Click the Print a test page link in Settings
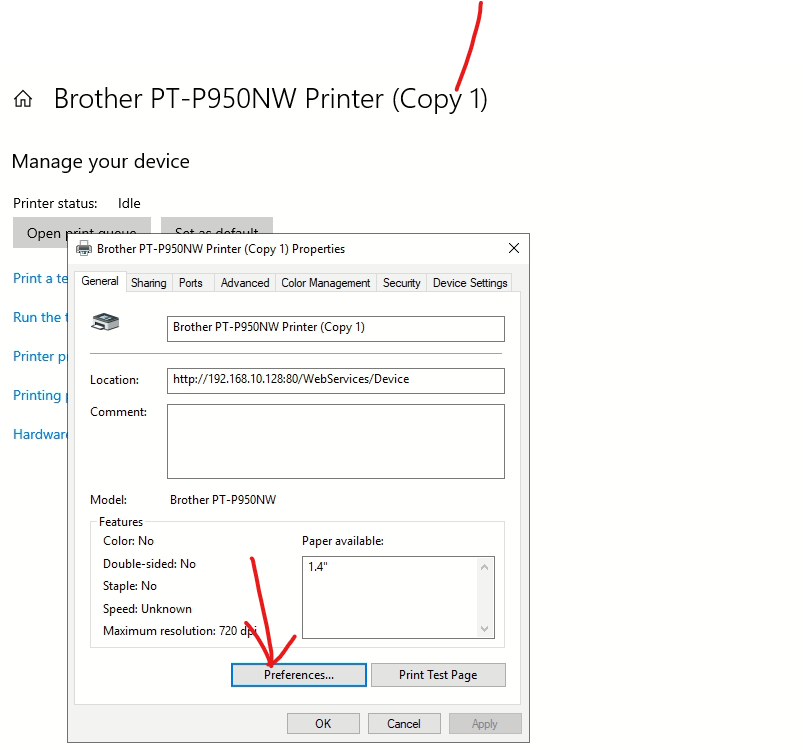803x750 pixels. (x=40, y=278)
